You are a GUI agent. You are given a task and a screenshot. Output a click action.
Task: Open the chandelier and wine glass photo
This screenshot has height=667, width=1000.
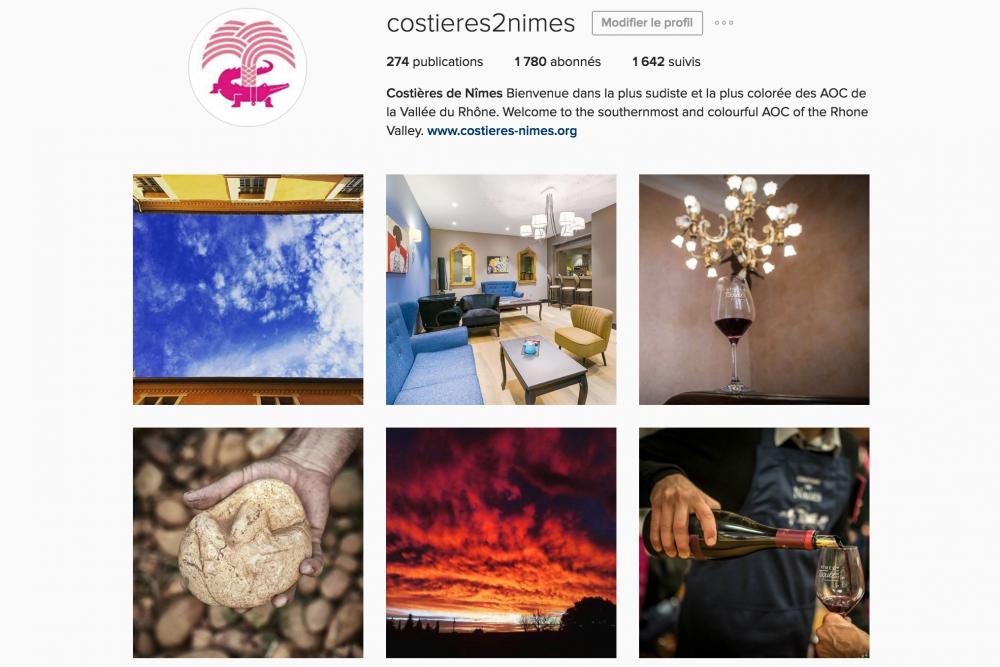pos(754,290)
